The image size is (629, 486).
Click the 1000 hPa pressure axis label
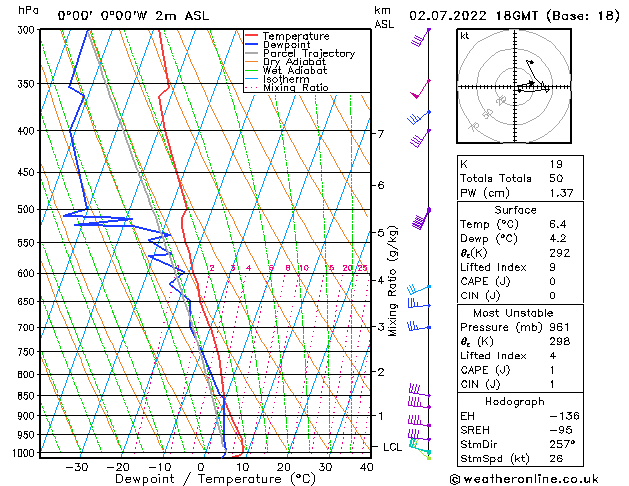(24, 453)
